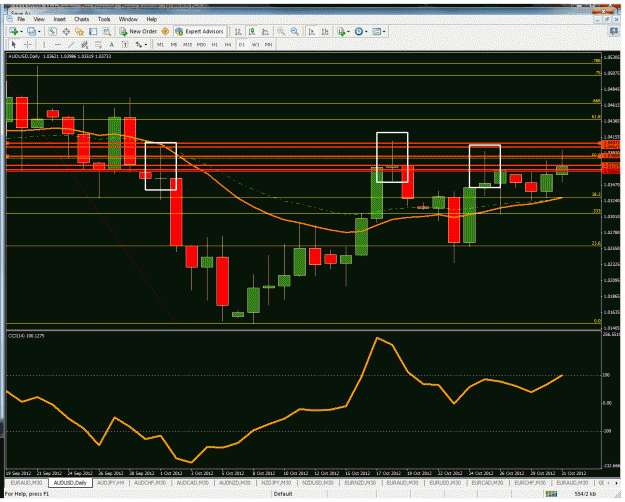Toggle the Terminal window icon
625x502 pixels.
pyautogui.click(x=93, y=31)
